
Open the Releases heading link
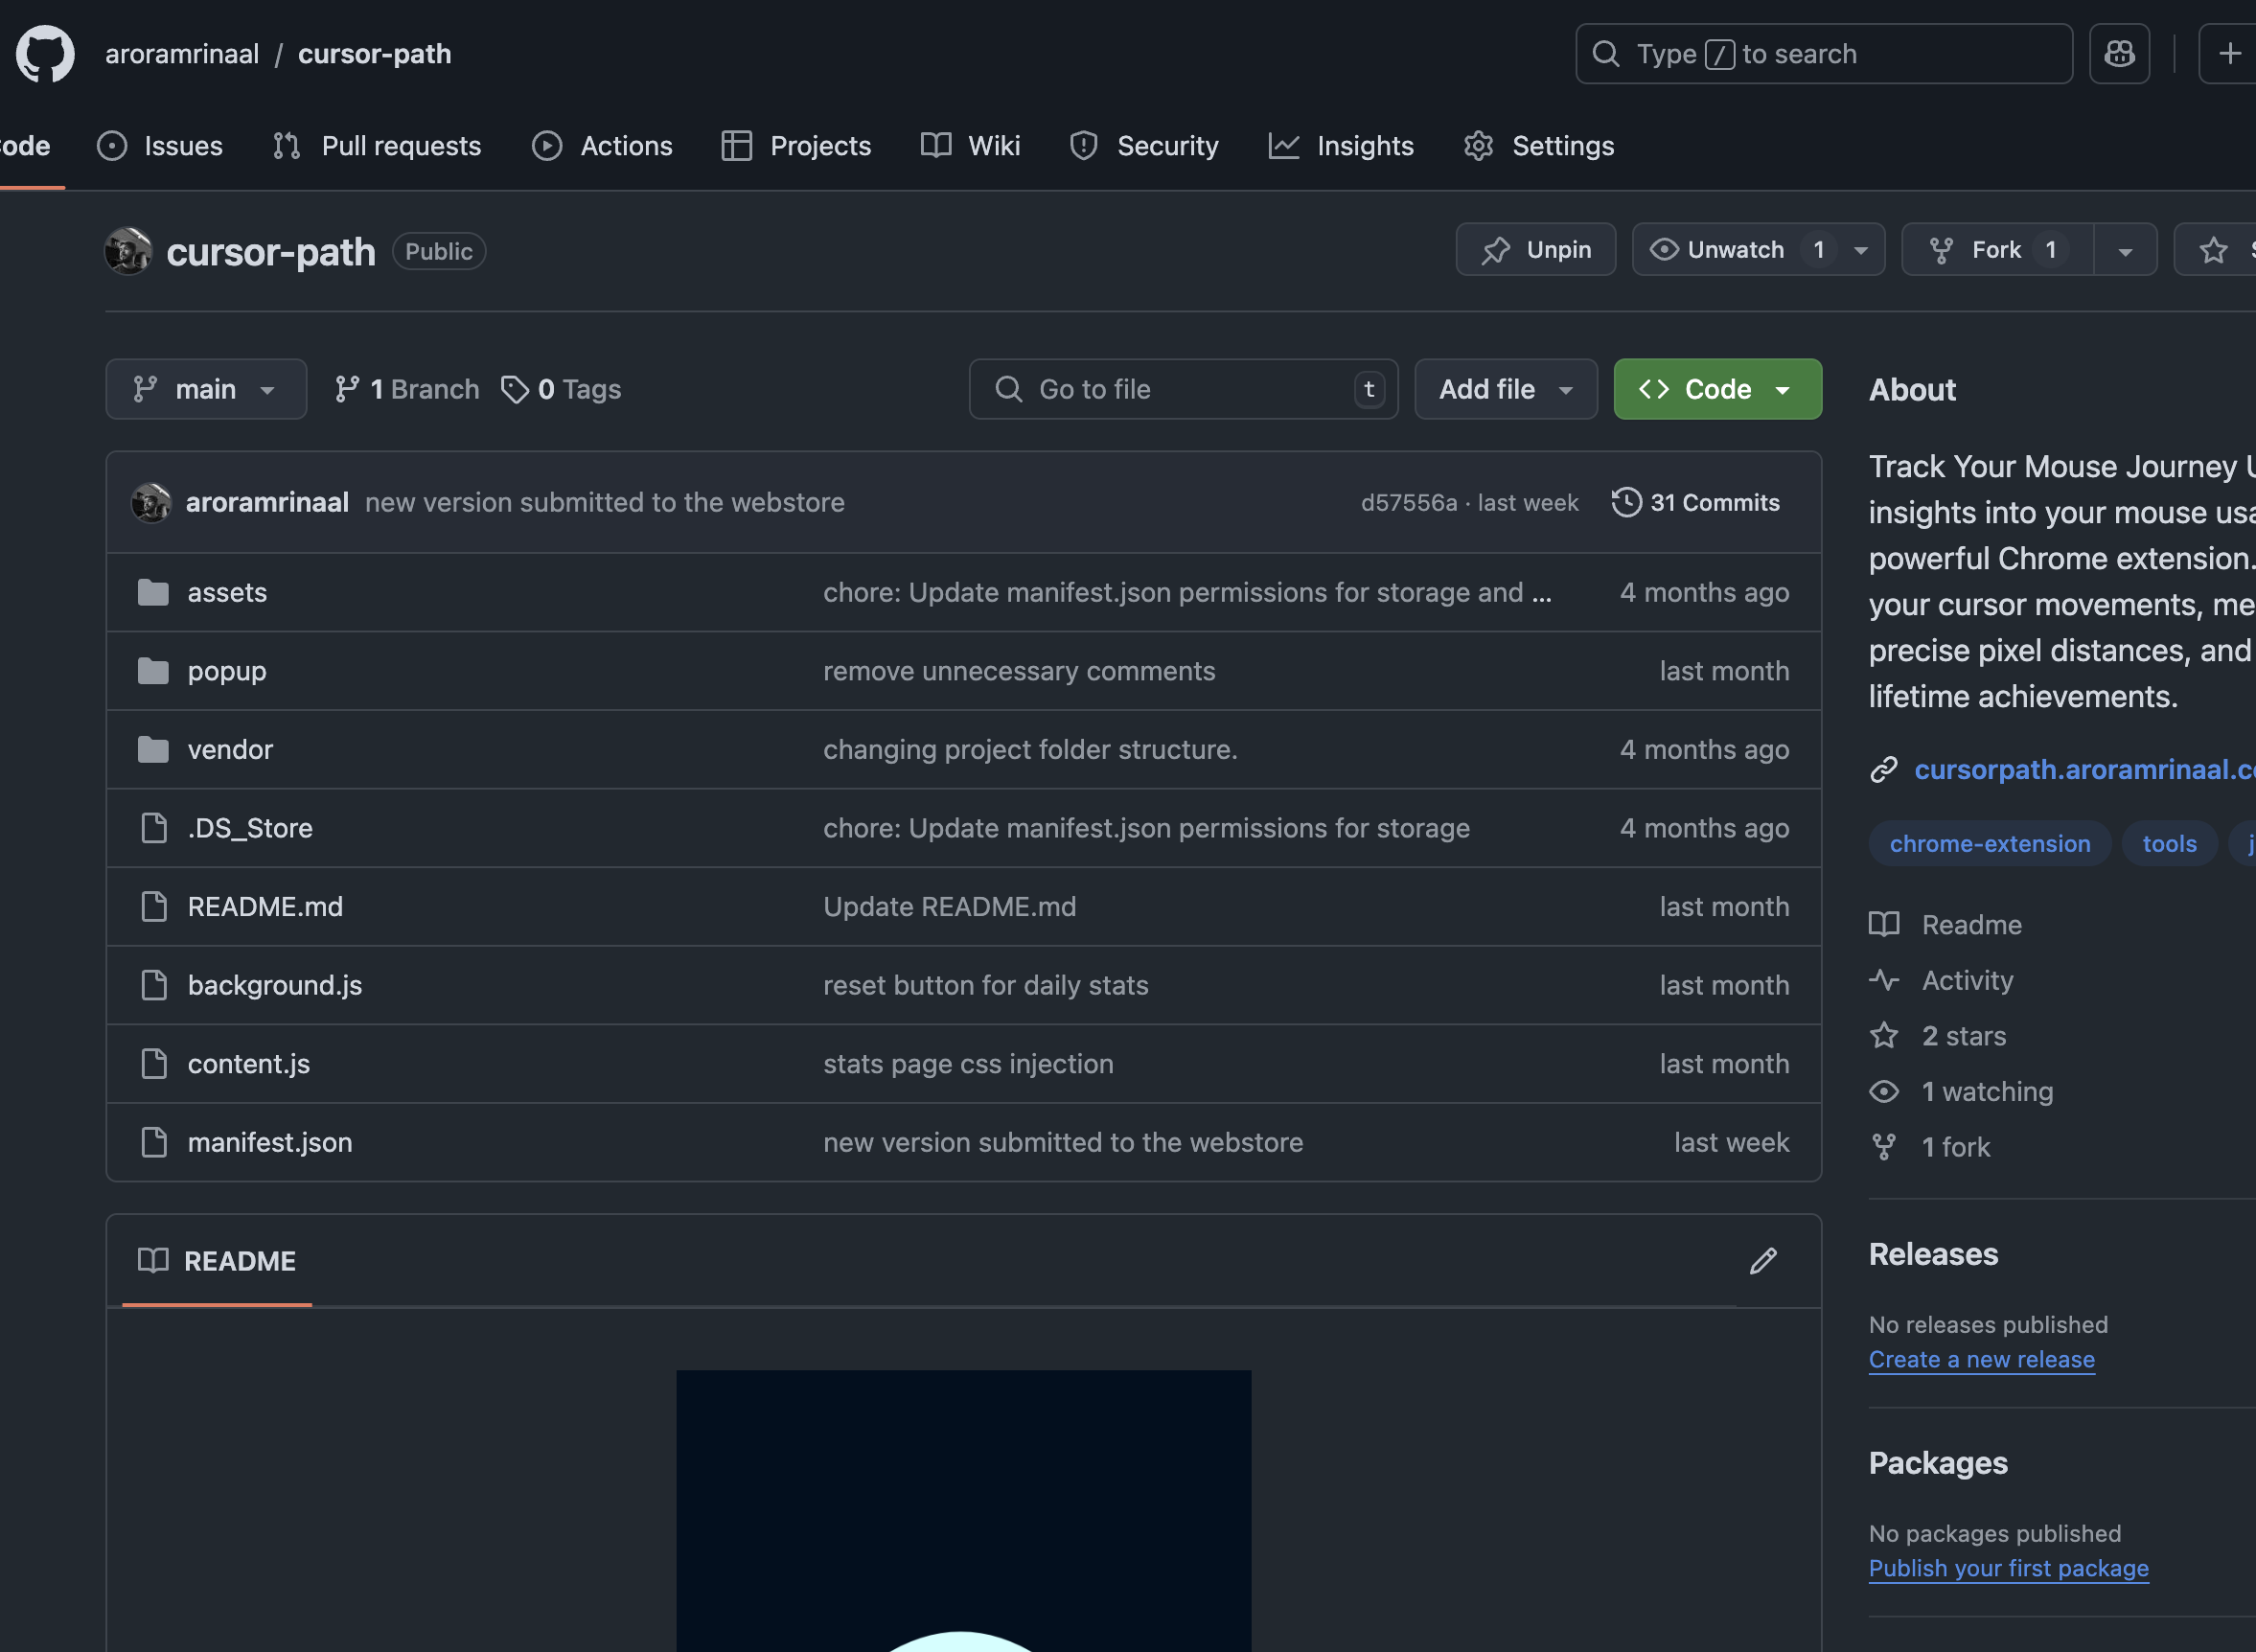(x=1933, y=1255)
